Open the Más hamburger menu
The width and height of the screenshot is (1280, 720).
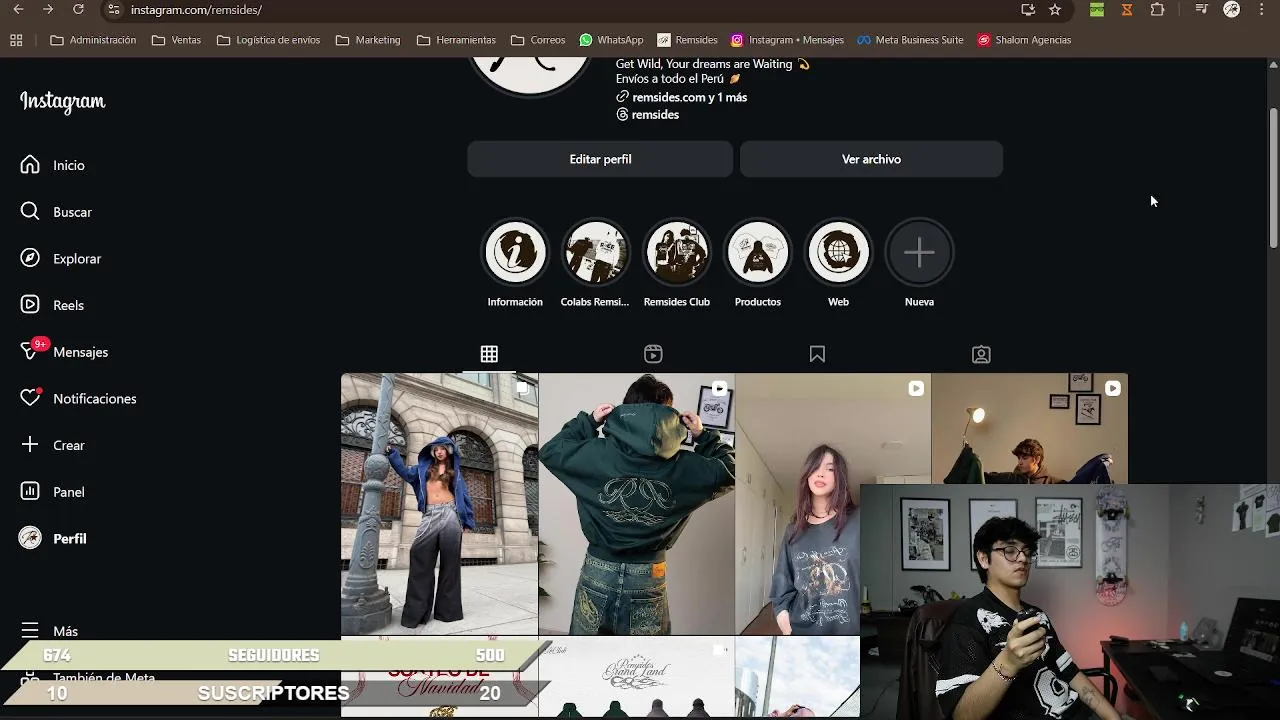point(49,631)
